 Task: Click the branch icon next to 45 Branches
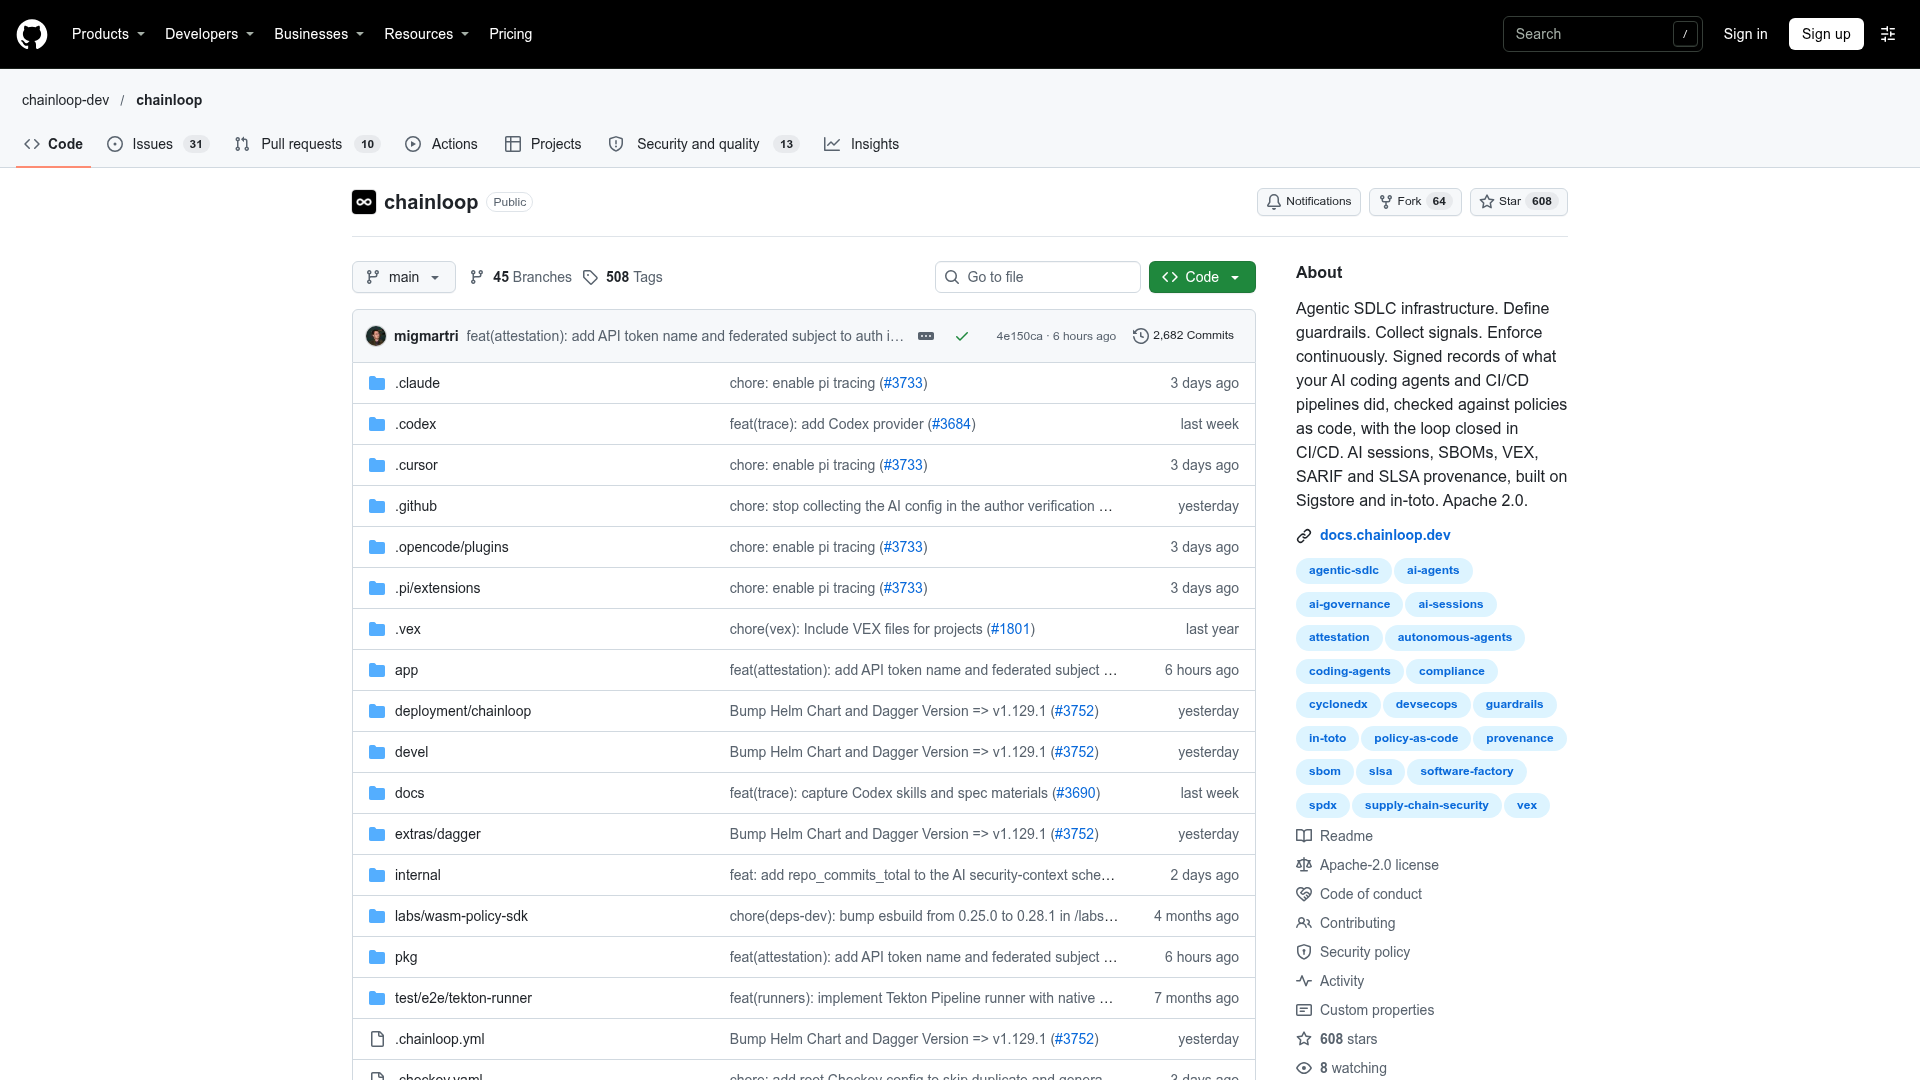pyautogui.click(x=477, y=277)
